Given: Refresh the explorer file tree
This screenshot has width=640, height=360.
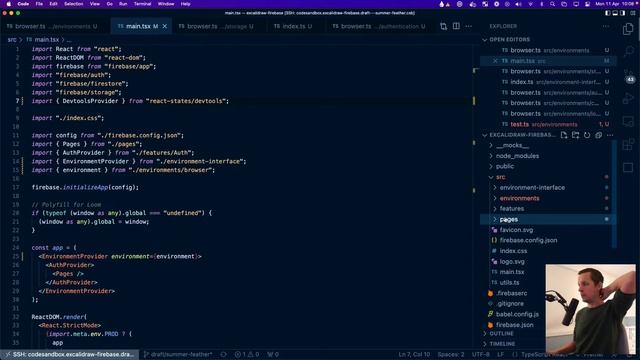Looking at the screenshot, I should click(x=587, y=135).
